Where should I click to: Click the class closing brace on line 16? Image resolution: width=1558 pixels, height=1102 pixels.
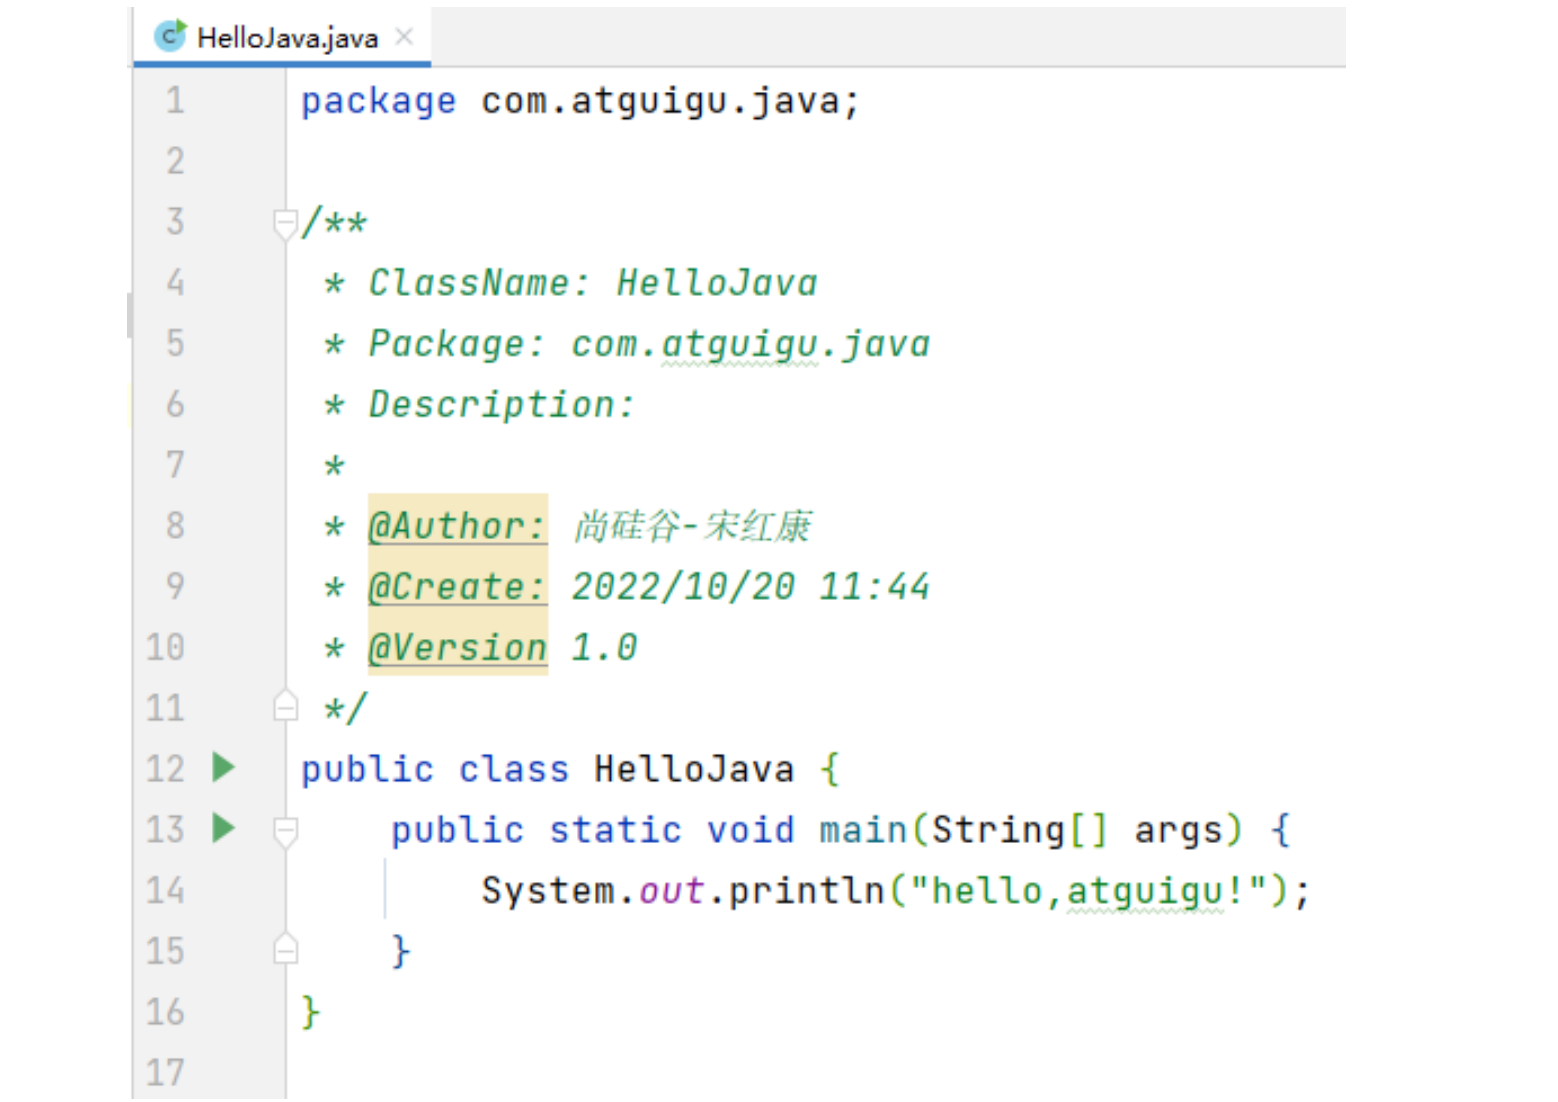tap(311, 1012)
